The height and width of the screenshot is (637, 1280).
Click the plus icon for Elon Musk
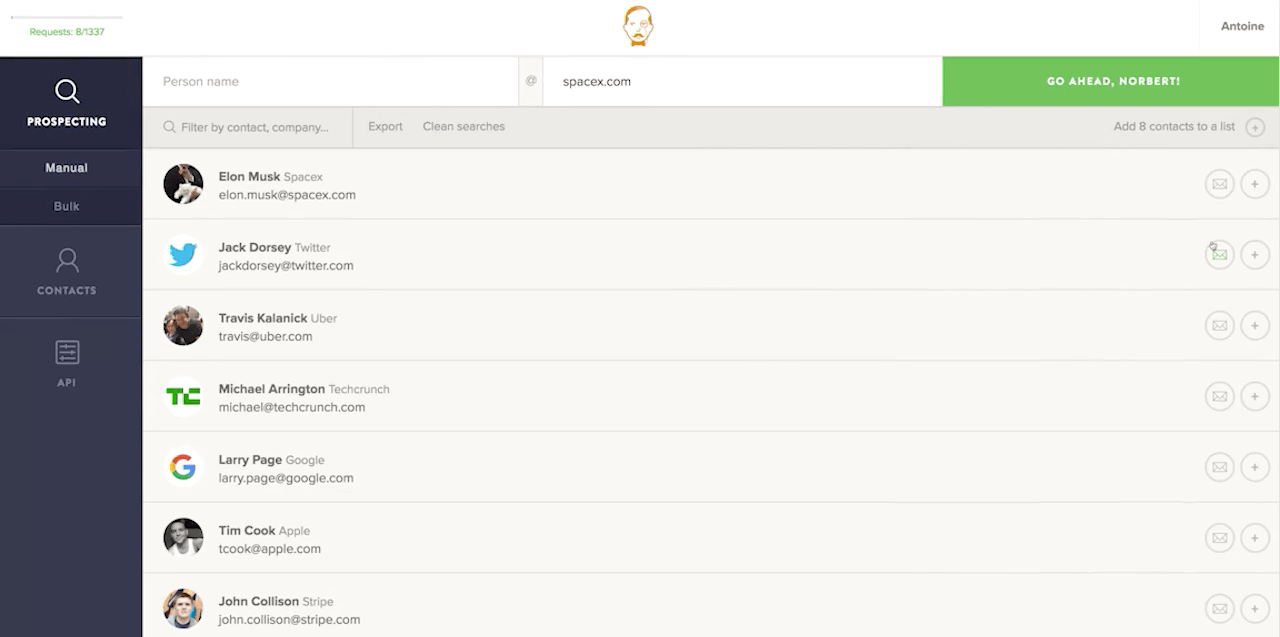point(1255,184)
